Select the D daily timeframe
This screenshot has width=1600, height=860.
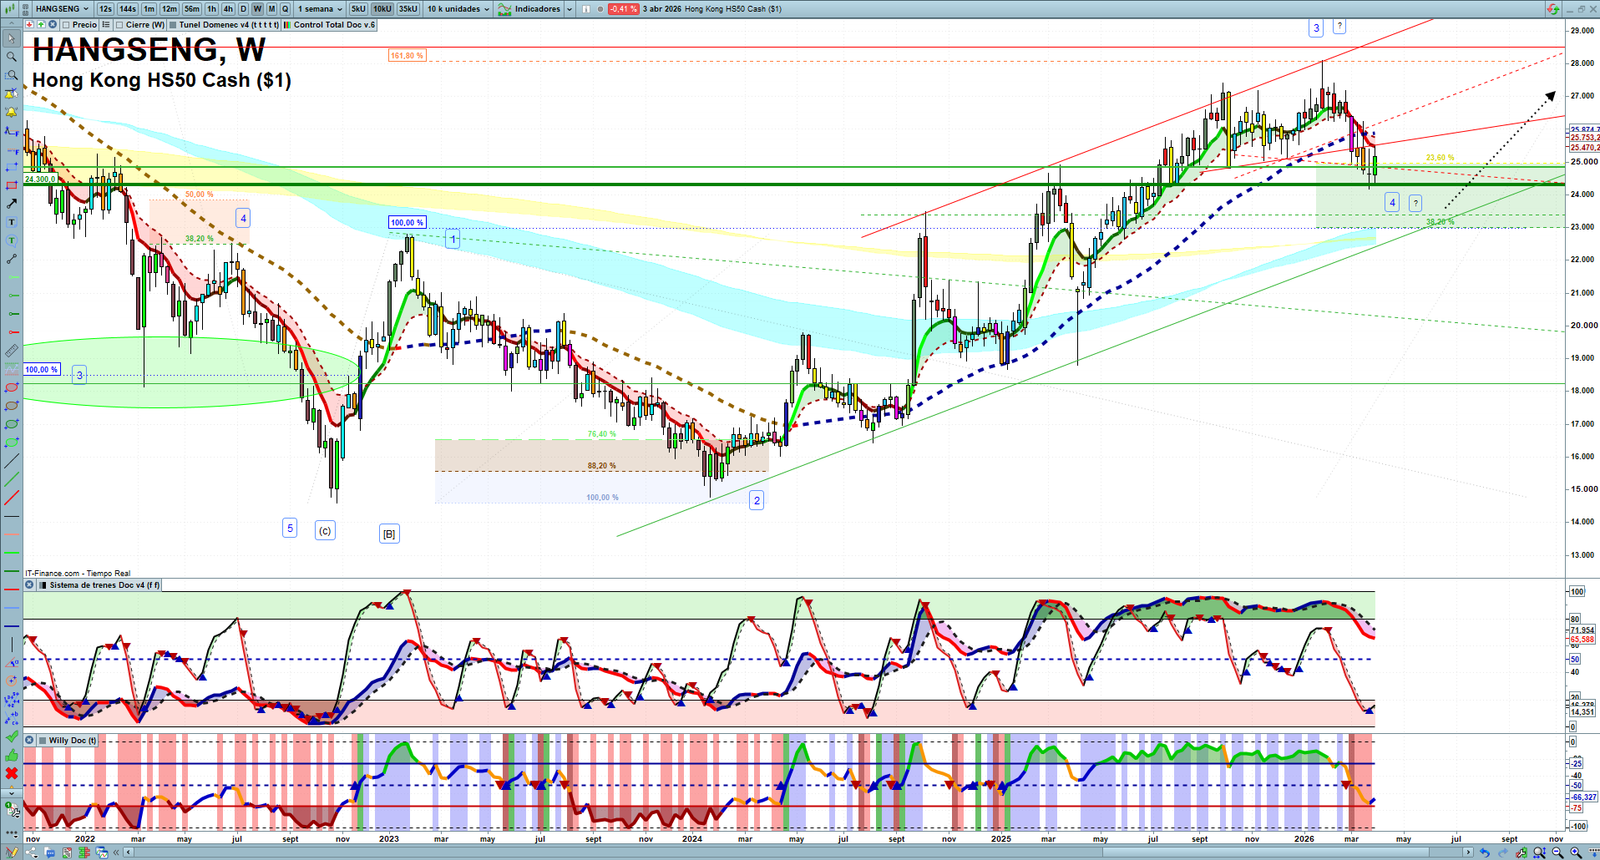coord(243,9)
